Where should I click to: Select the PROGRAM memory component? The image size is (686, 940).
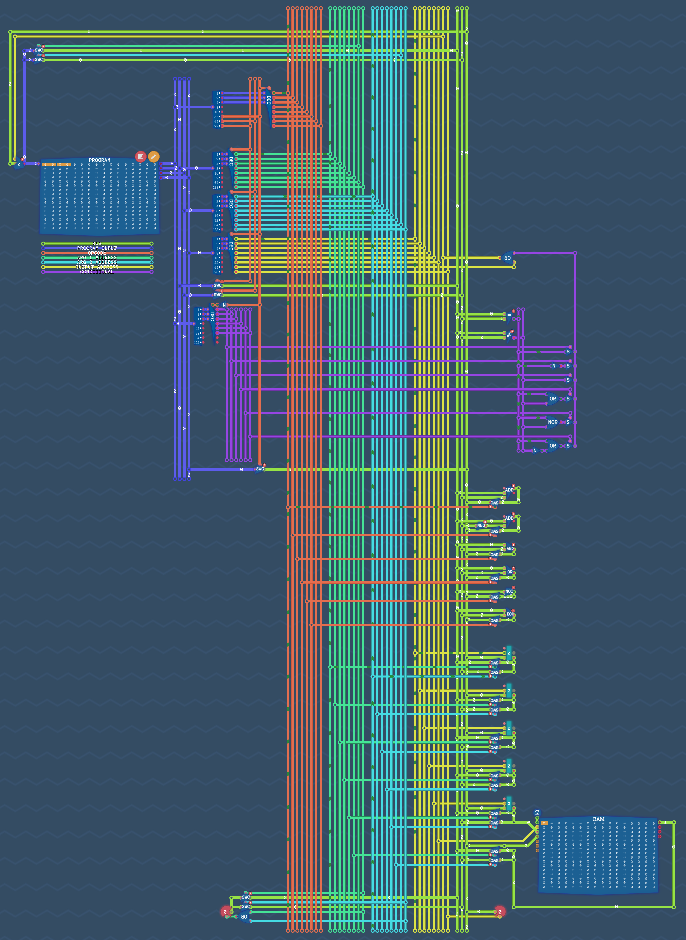tap(100, 195)
